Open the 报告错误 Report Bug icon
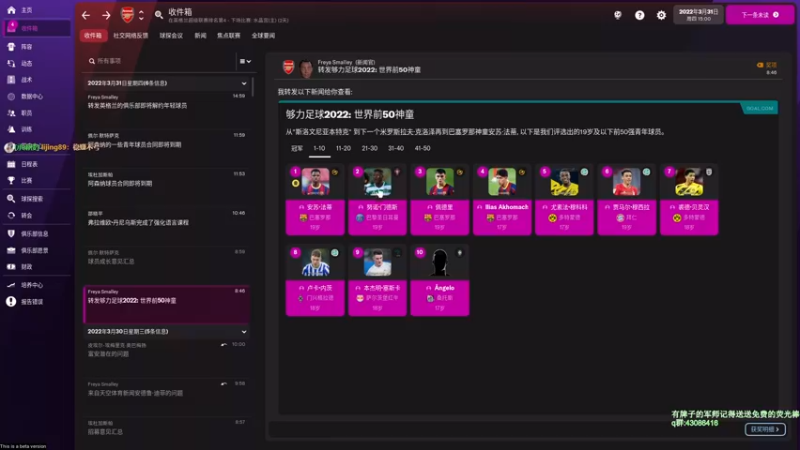 point(11,302)
